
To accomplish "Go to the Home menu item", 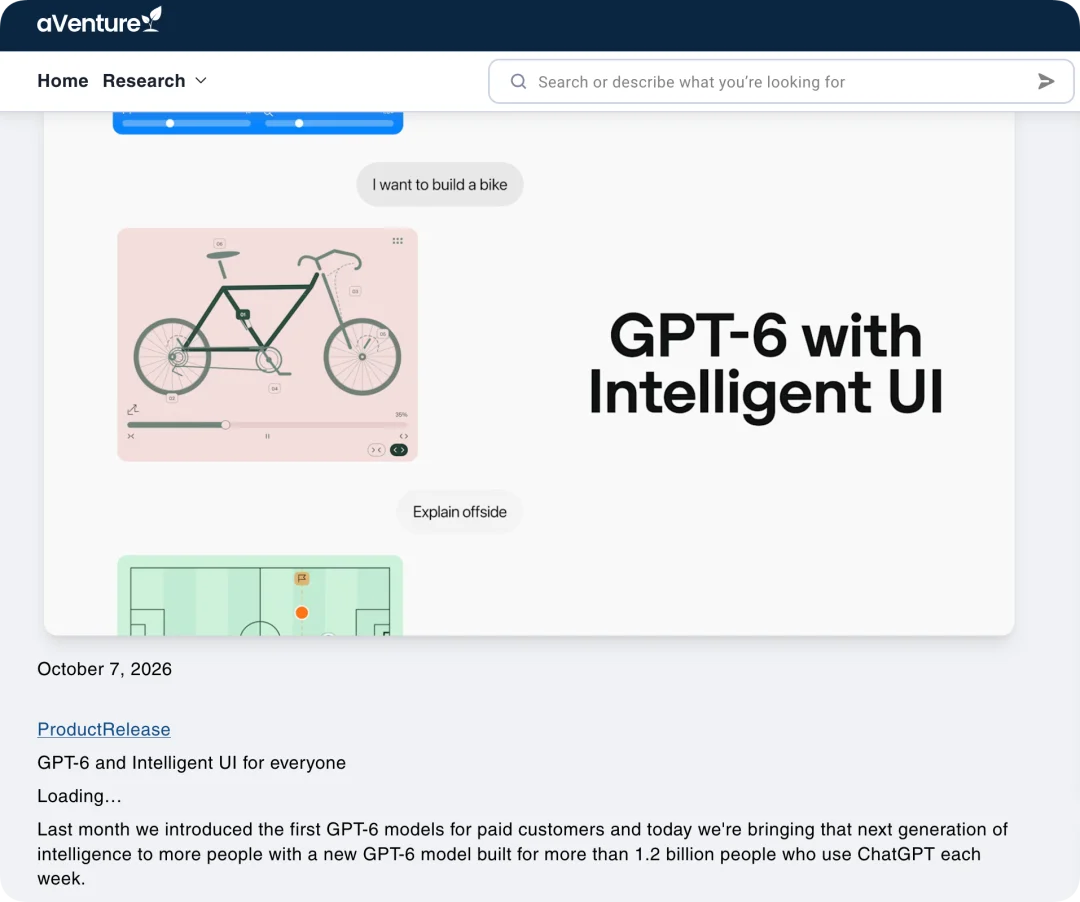I will [63, 81].
